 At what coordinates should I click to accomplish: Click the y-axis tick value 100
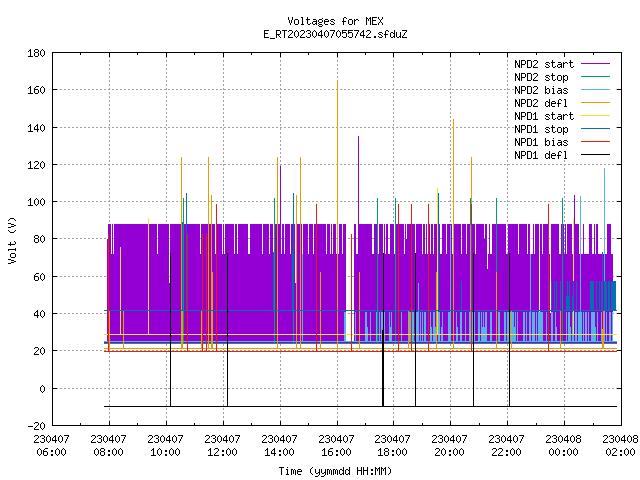click(36, 202)
